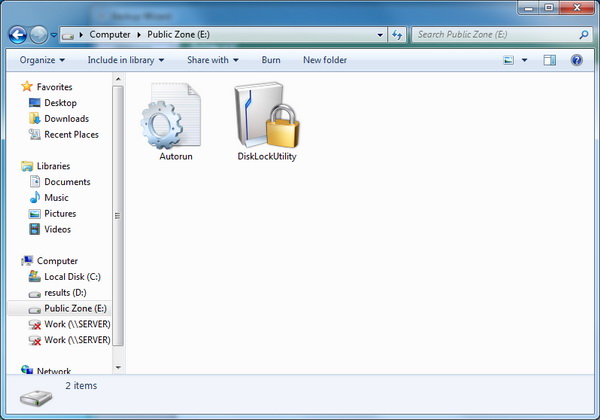Viewport: 600px width, 420px height.
Task: Click the drive icon in details pane
Action: click(x=36, y=398)
